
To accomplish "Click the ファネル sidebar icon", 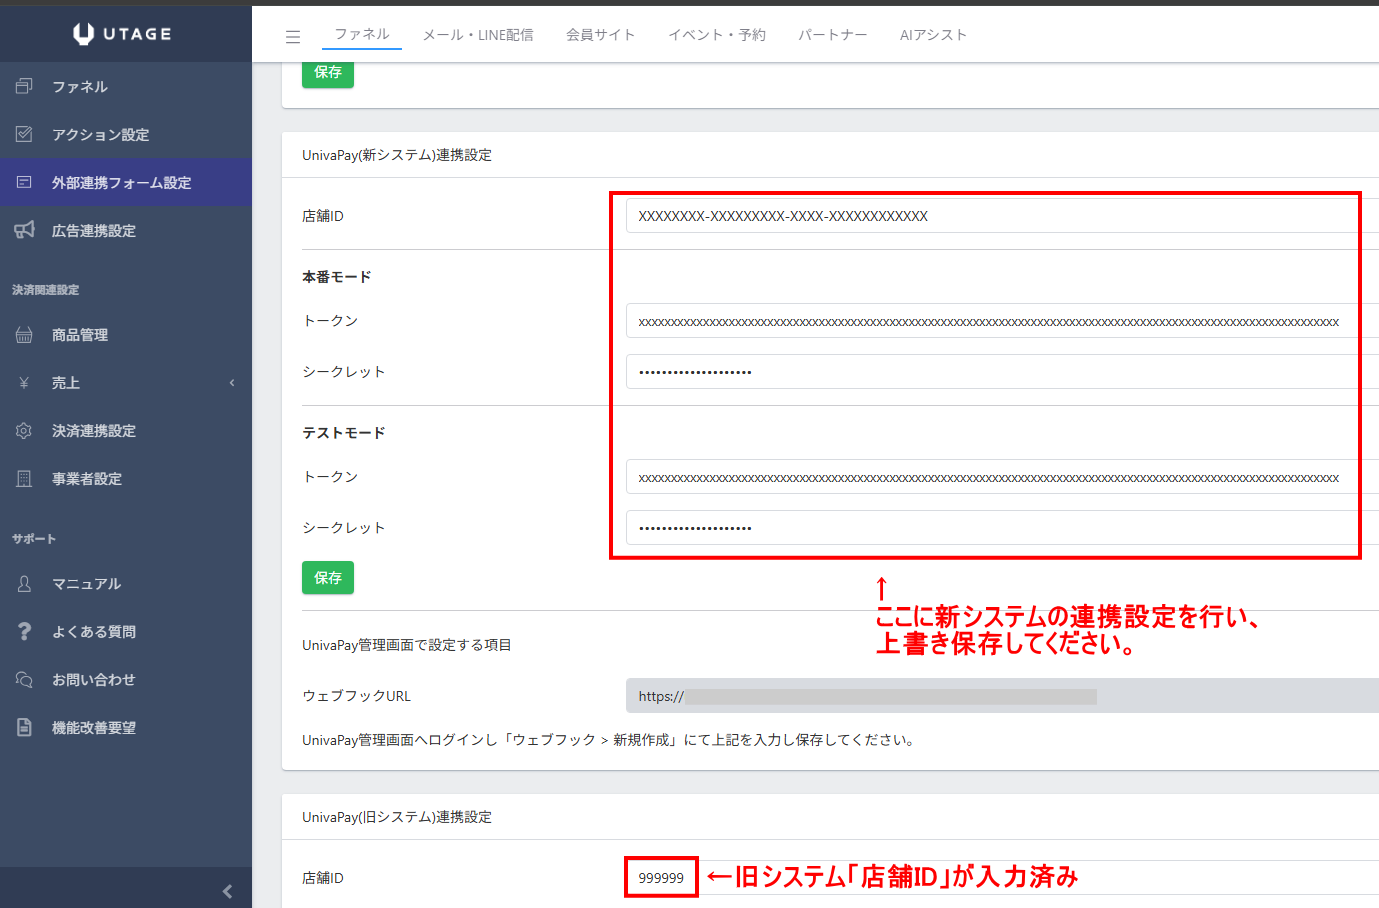I will point(25,87).
